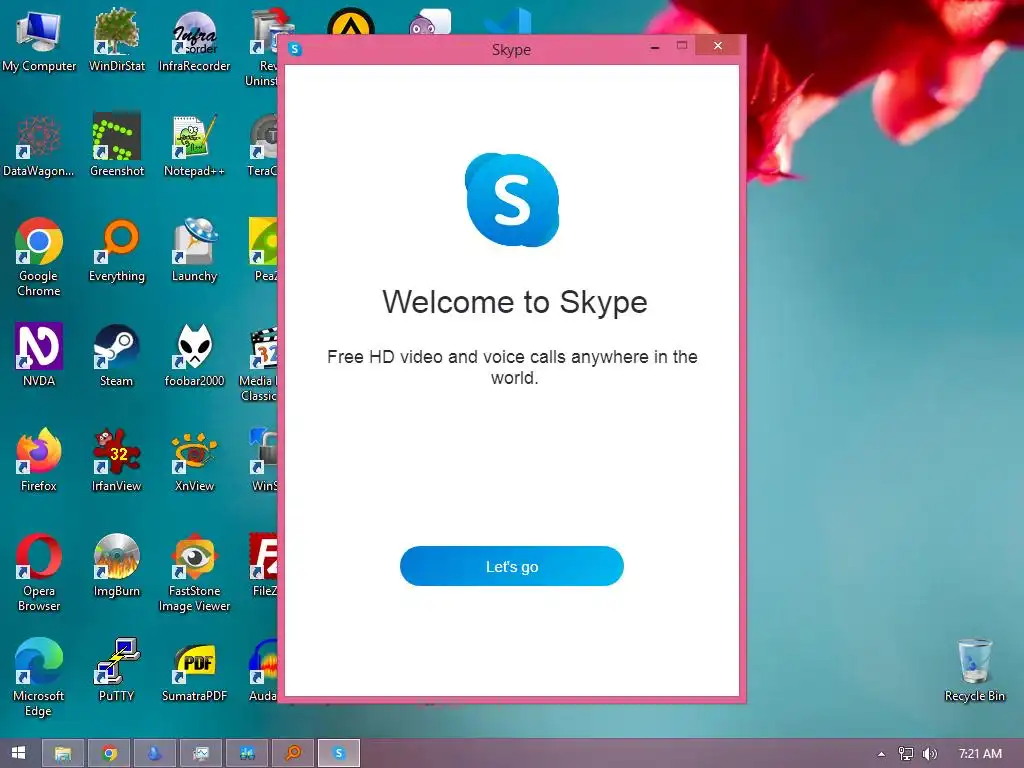Select the Firefox desktop shortcut
This screenshot has width=1024, height=768.
point(39,460)
